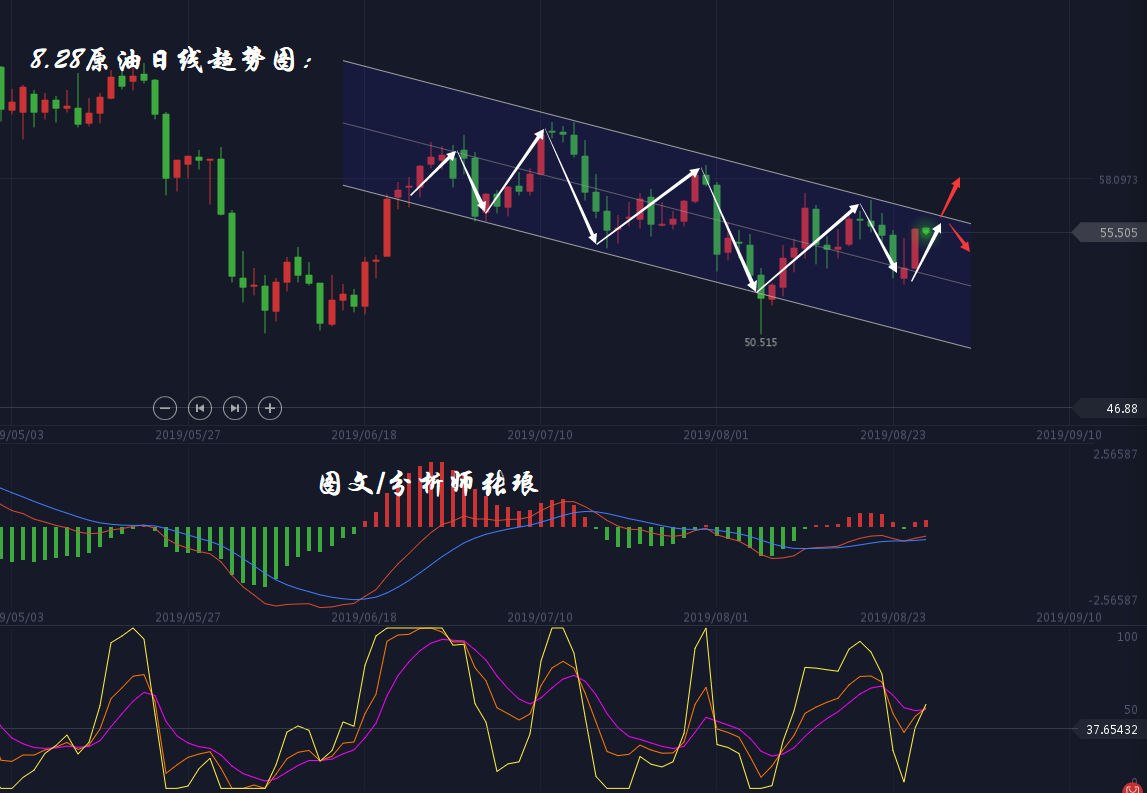Click the 58.0973 price level label
The image size is (1147, 793).
coord(1117,180)
